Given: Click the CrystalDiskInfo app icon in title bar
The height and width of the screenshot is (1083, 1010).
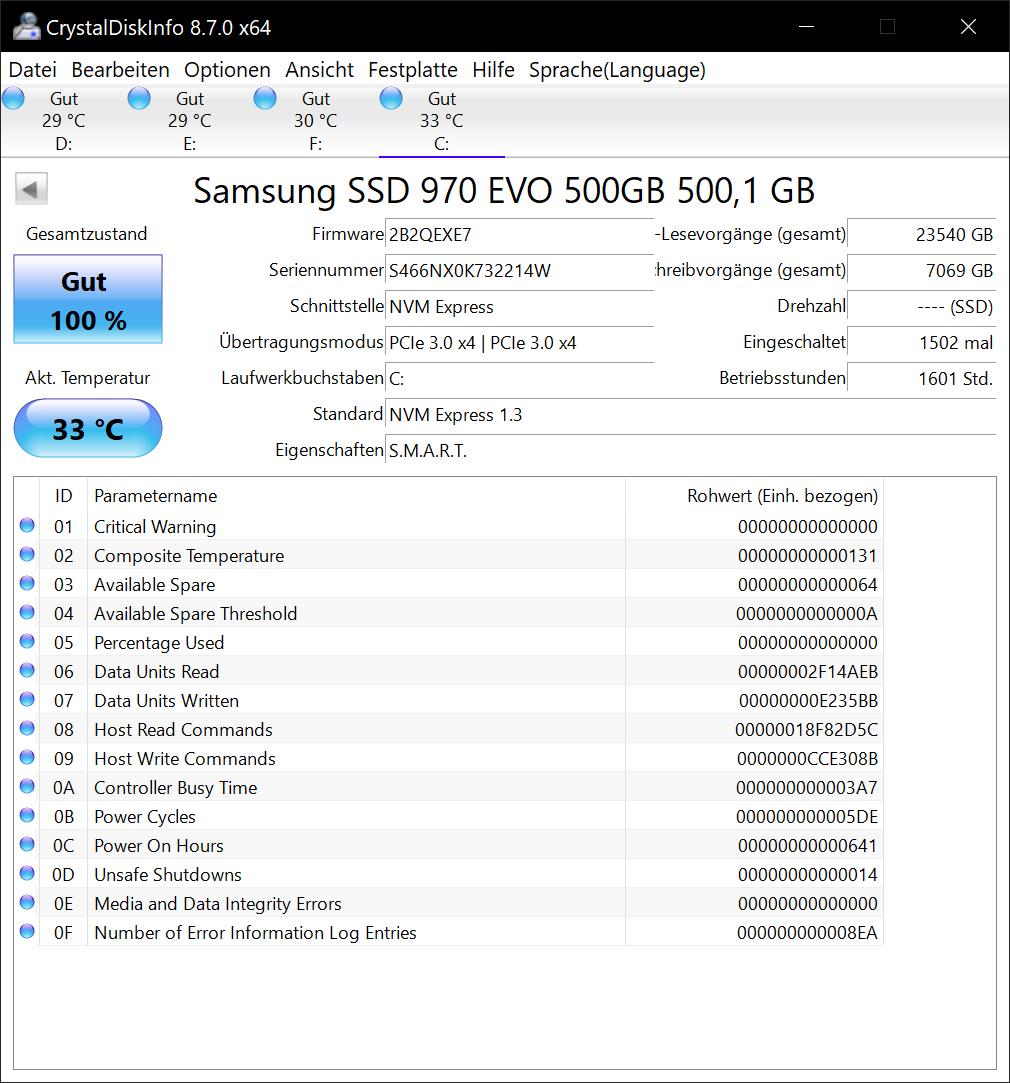Looking at the screenshot, I should 26,27.
